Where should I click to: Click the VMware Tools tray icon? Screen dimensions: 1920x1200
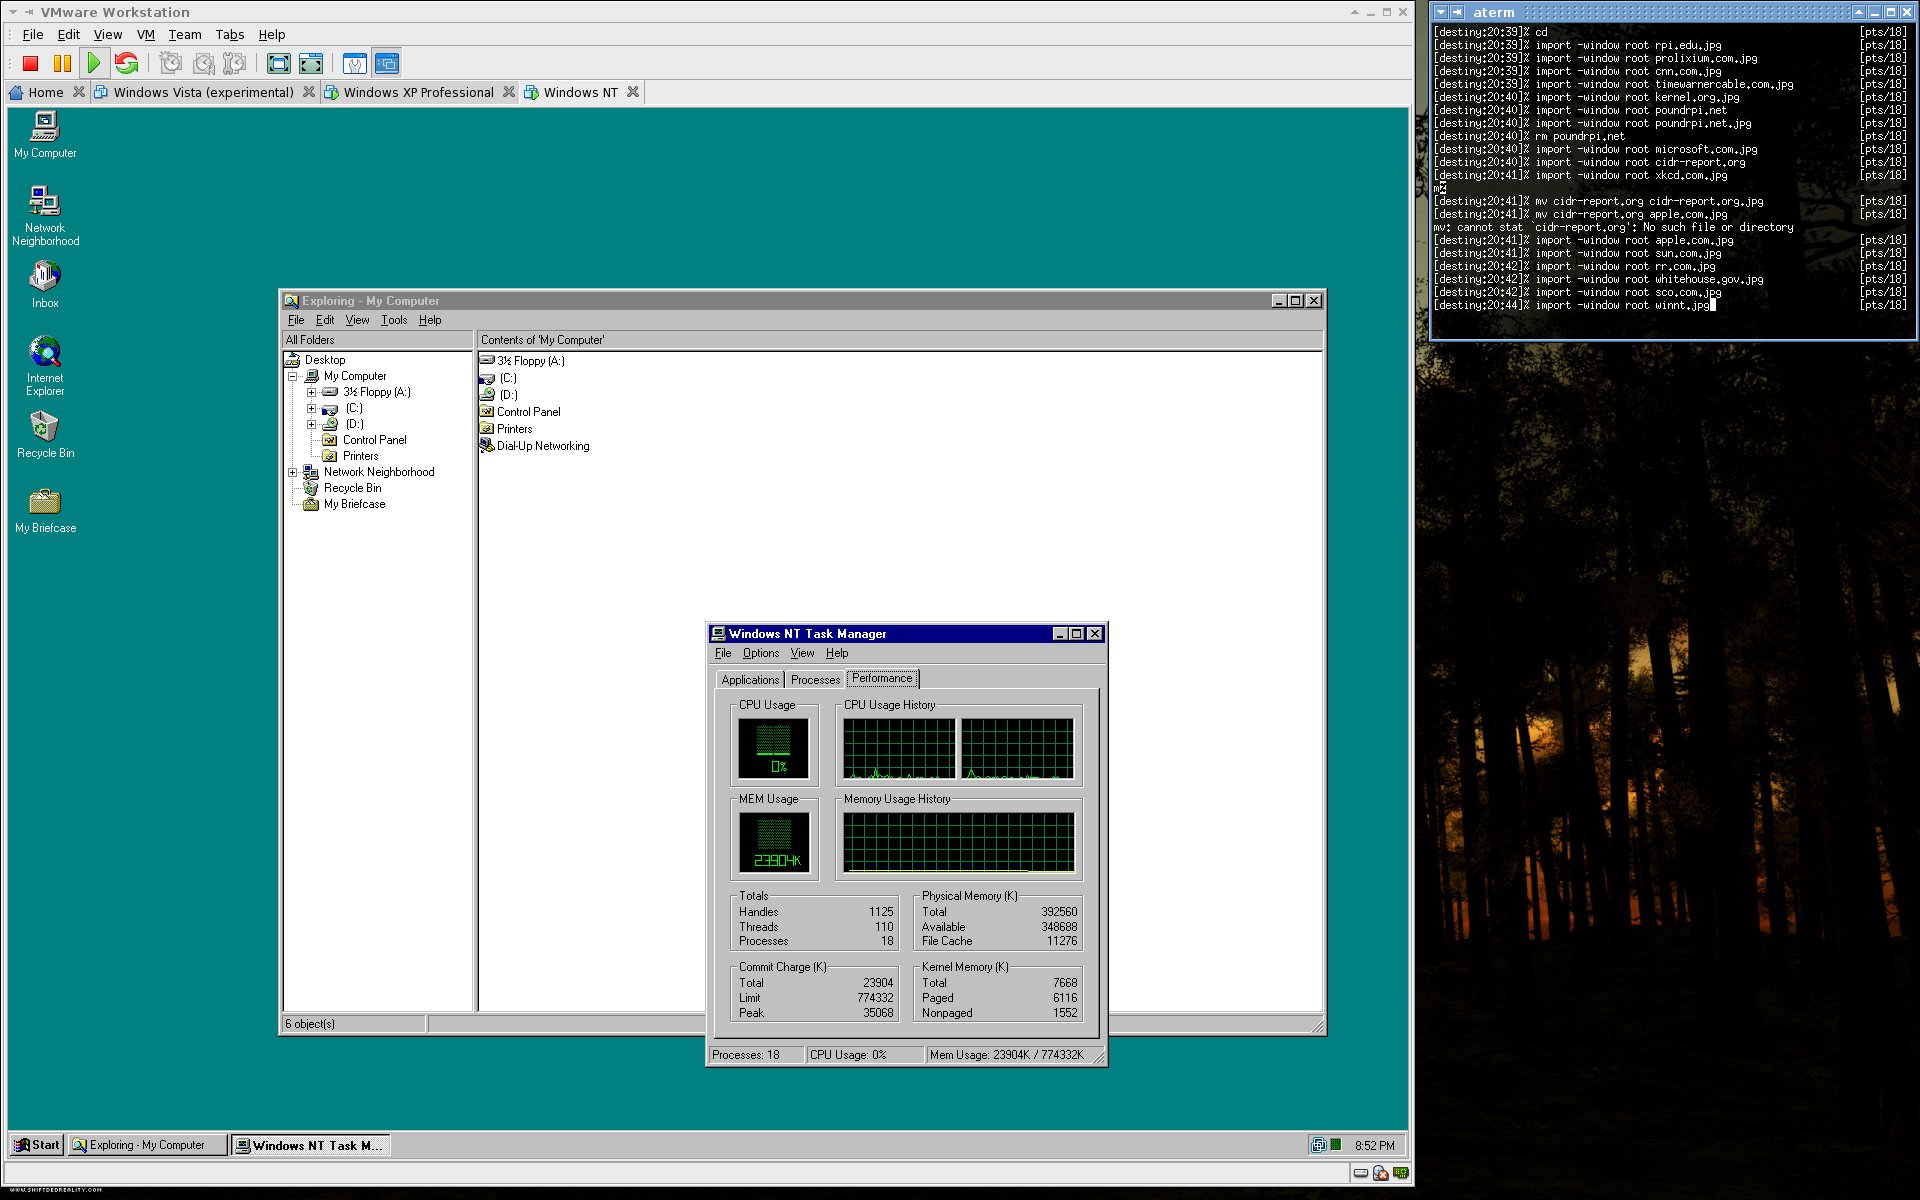[x=1318, y=1145]
